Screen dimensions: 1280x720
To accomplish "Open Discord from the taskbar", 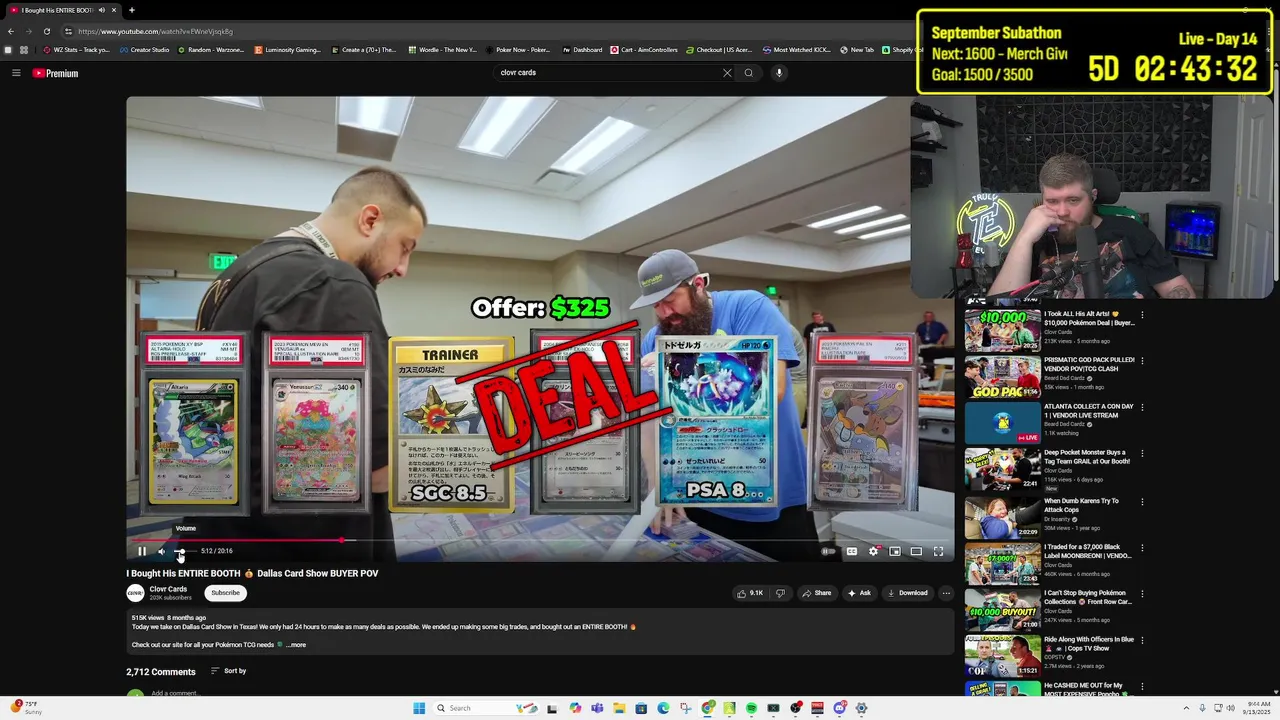I will point(840,708).
